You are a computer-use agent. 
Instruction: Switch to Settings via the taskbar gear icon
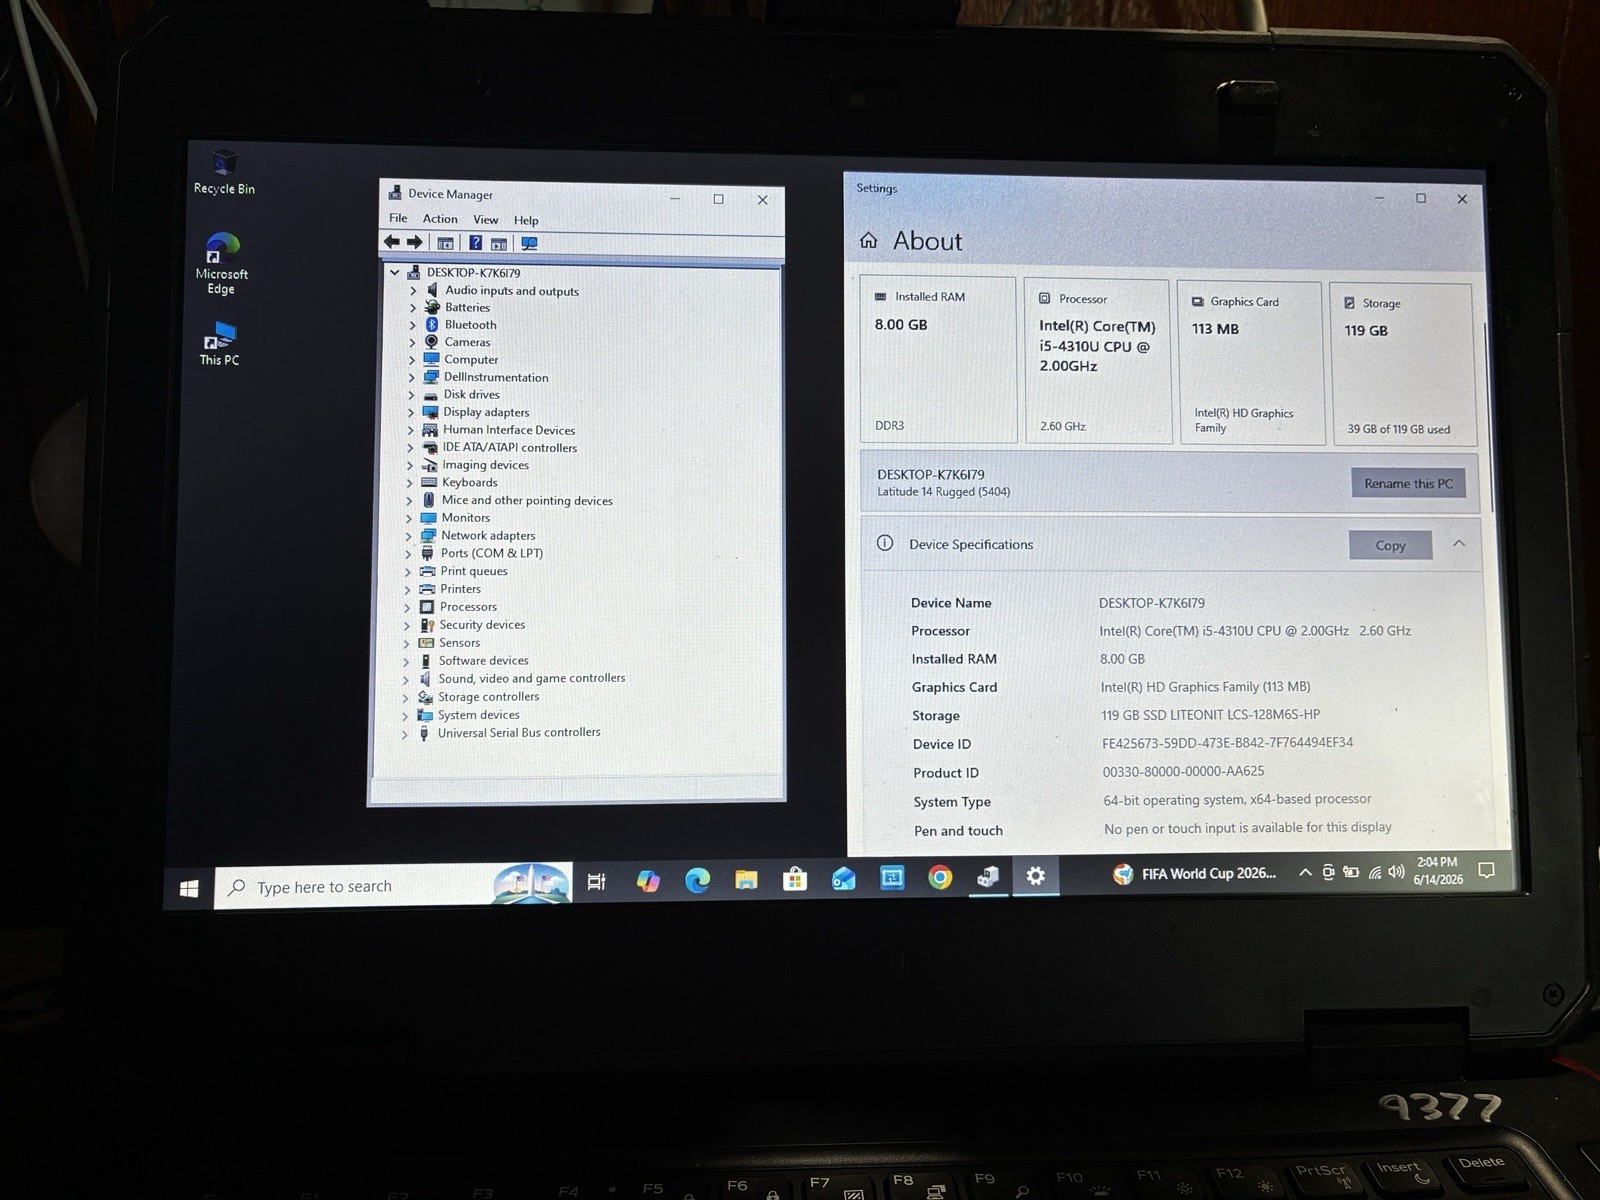pos(1036,876)
